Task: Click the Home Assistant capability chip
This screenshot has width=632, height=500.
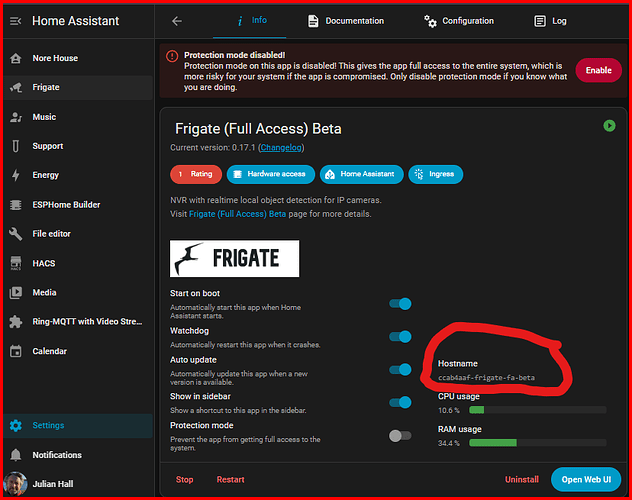Action: click(362, 174)
